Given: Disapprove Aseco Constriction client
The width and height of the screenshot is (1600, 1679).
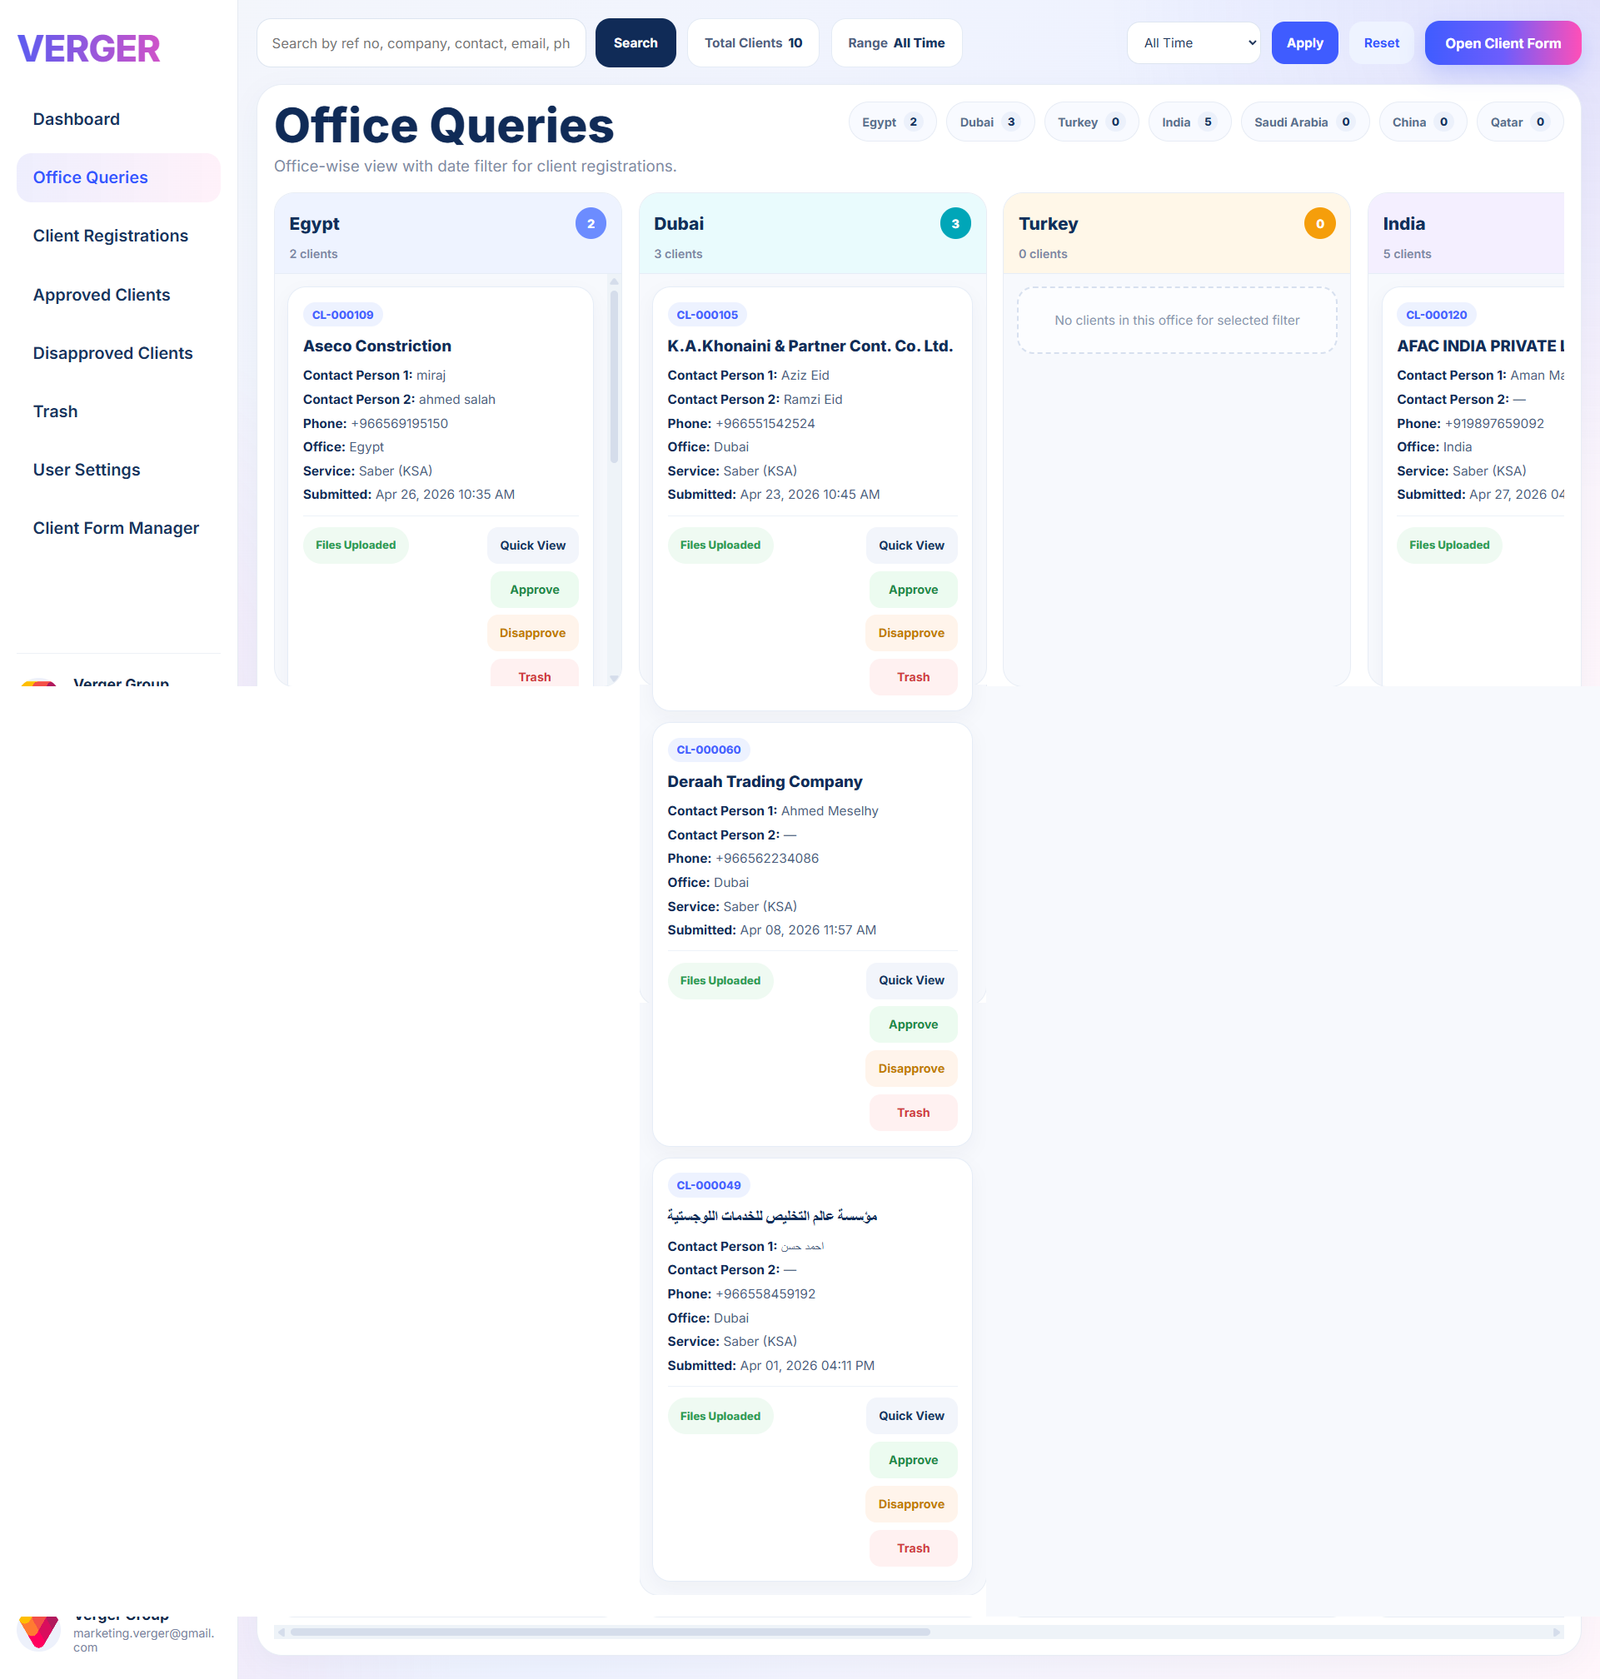Looking at the screenshot, I should point(533,633).
